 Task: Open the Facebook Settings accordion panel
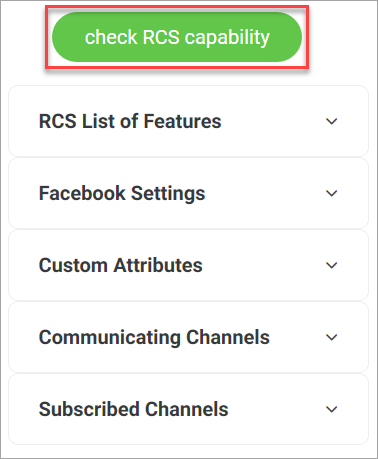(x=188, y=193)
